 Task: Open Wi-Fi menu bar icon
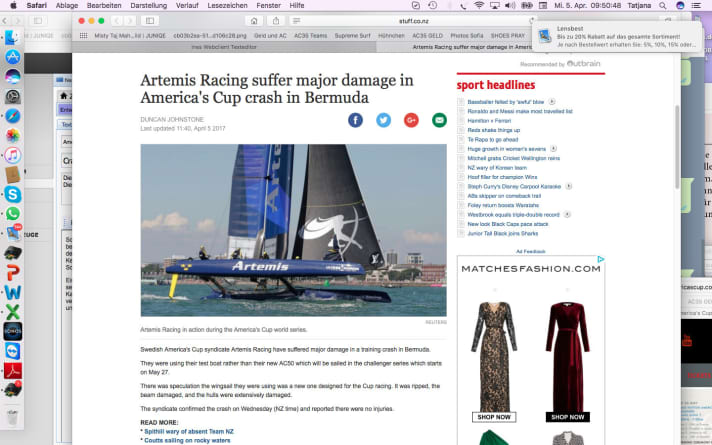click(479, 5)
